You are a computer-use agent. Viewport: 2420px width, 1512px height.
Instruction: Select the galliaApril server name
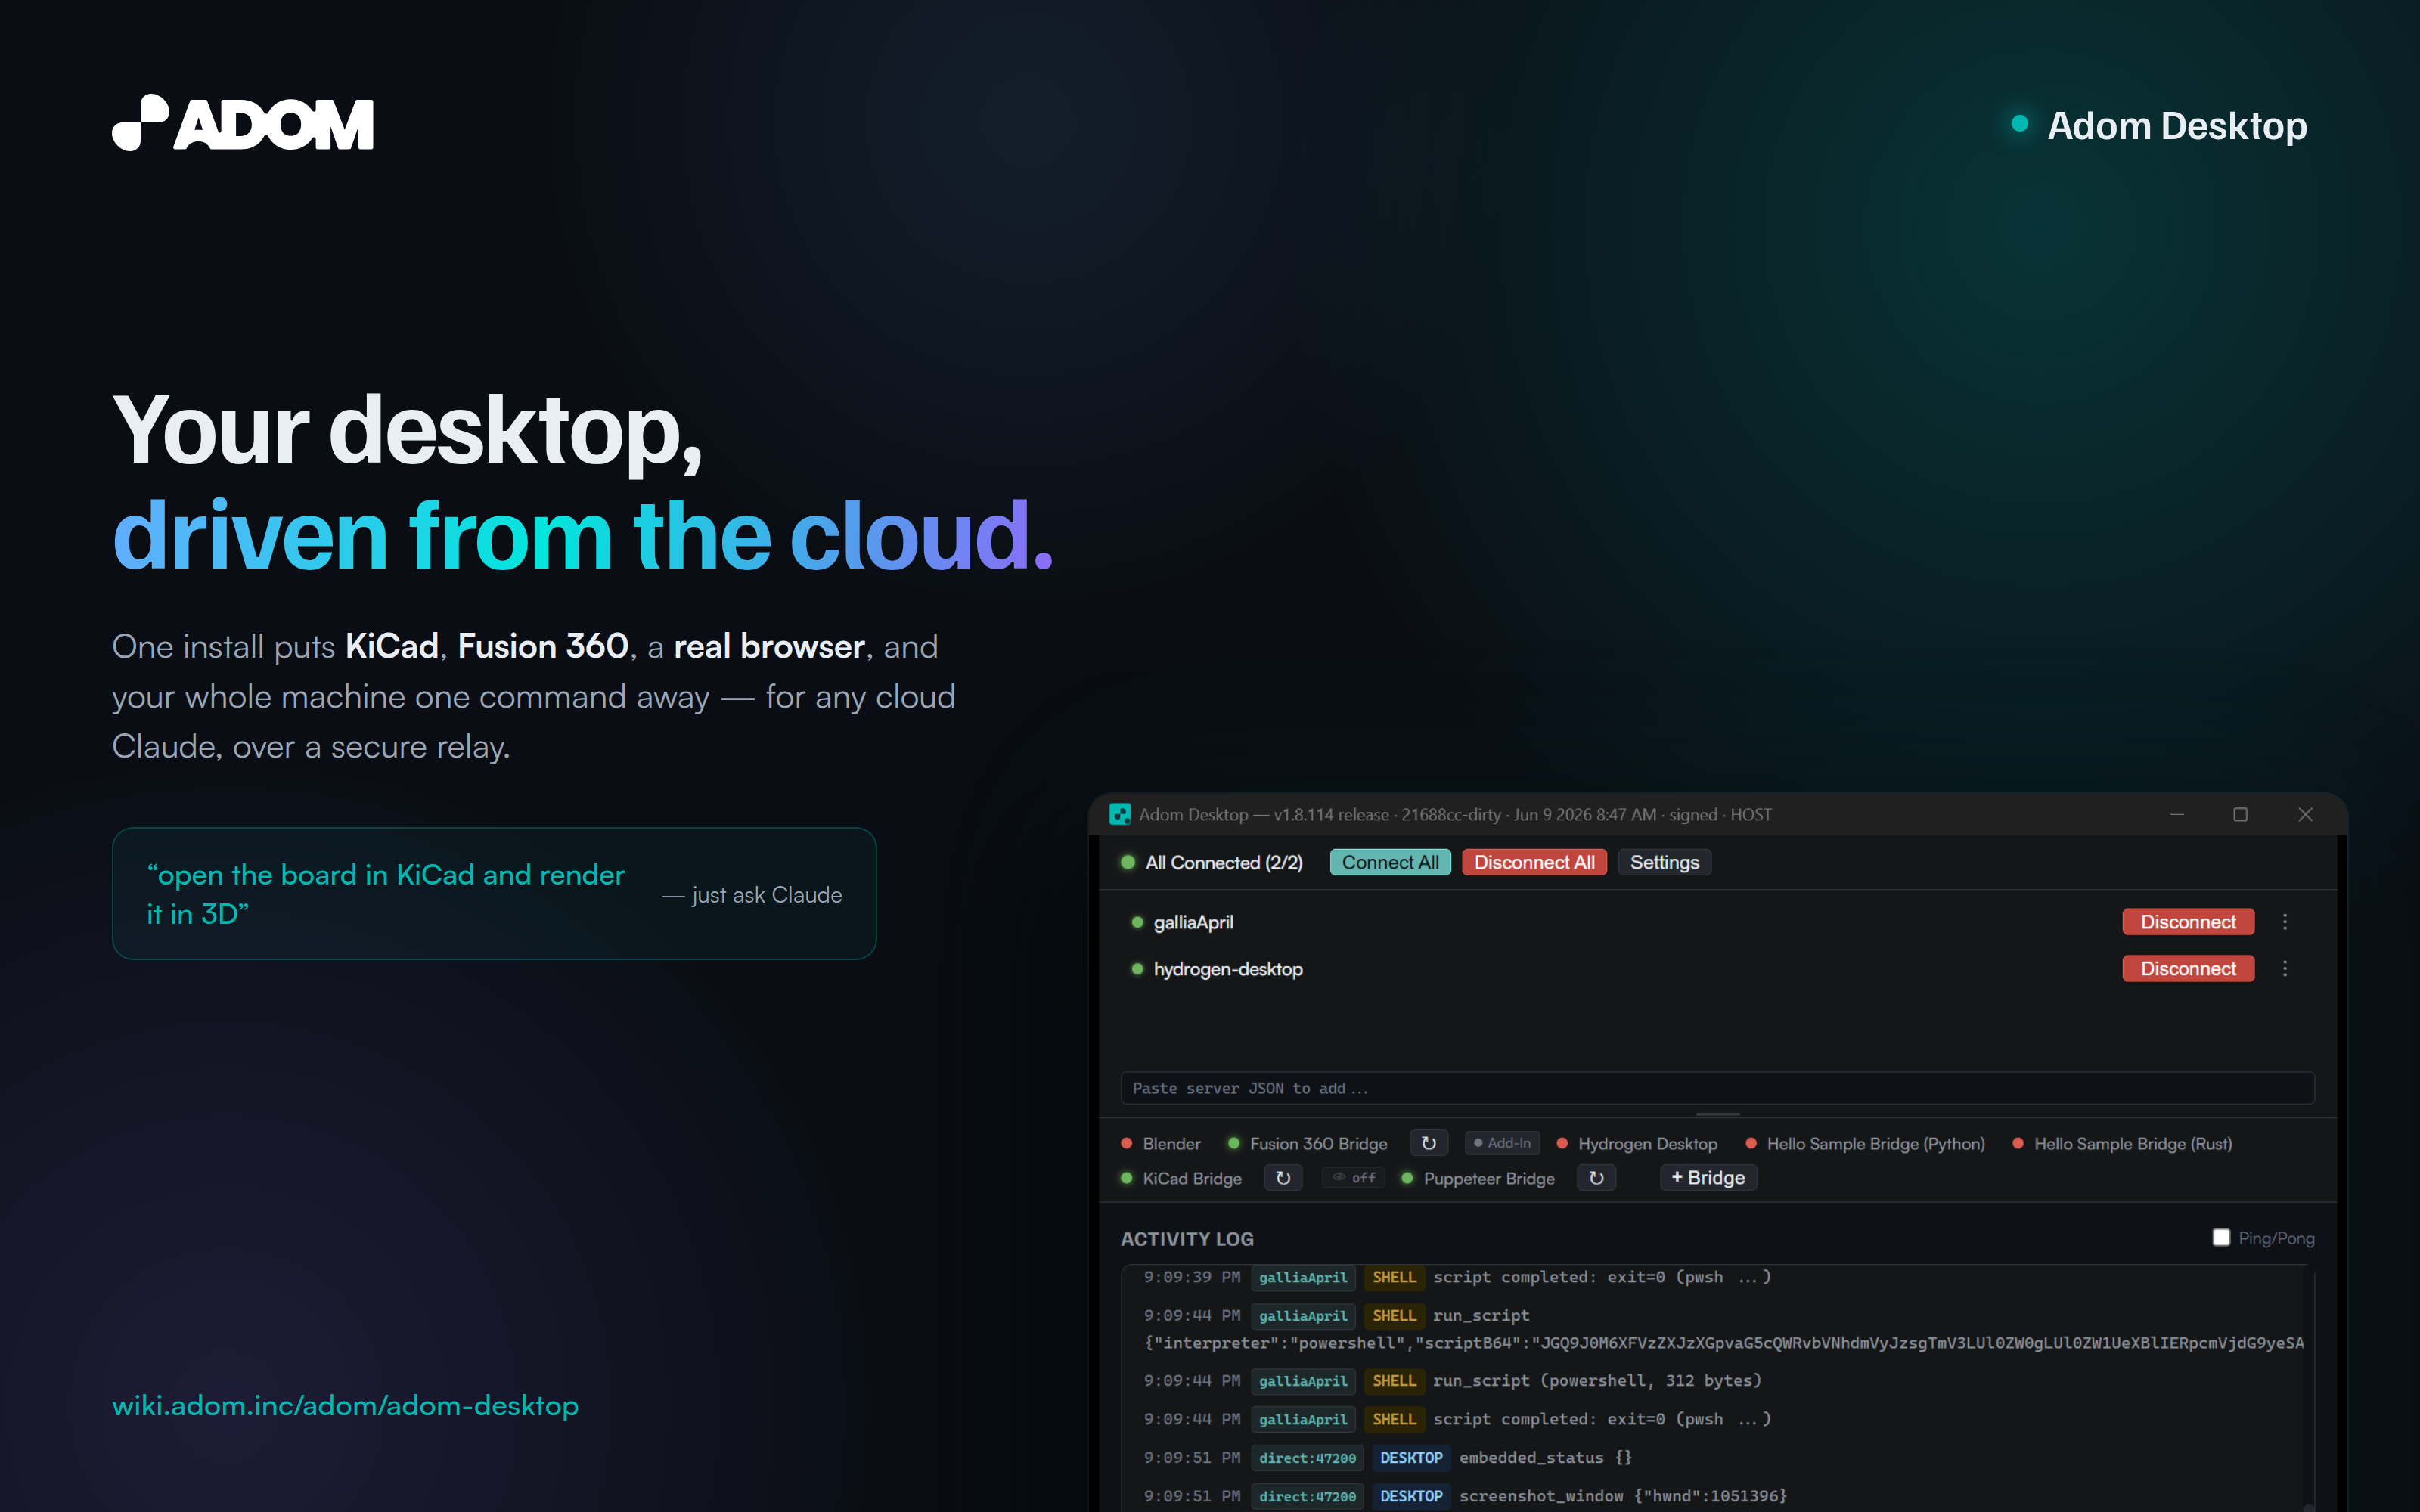coord(1193,922)
